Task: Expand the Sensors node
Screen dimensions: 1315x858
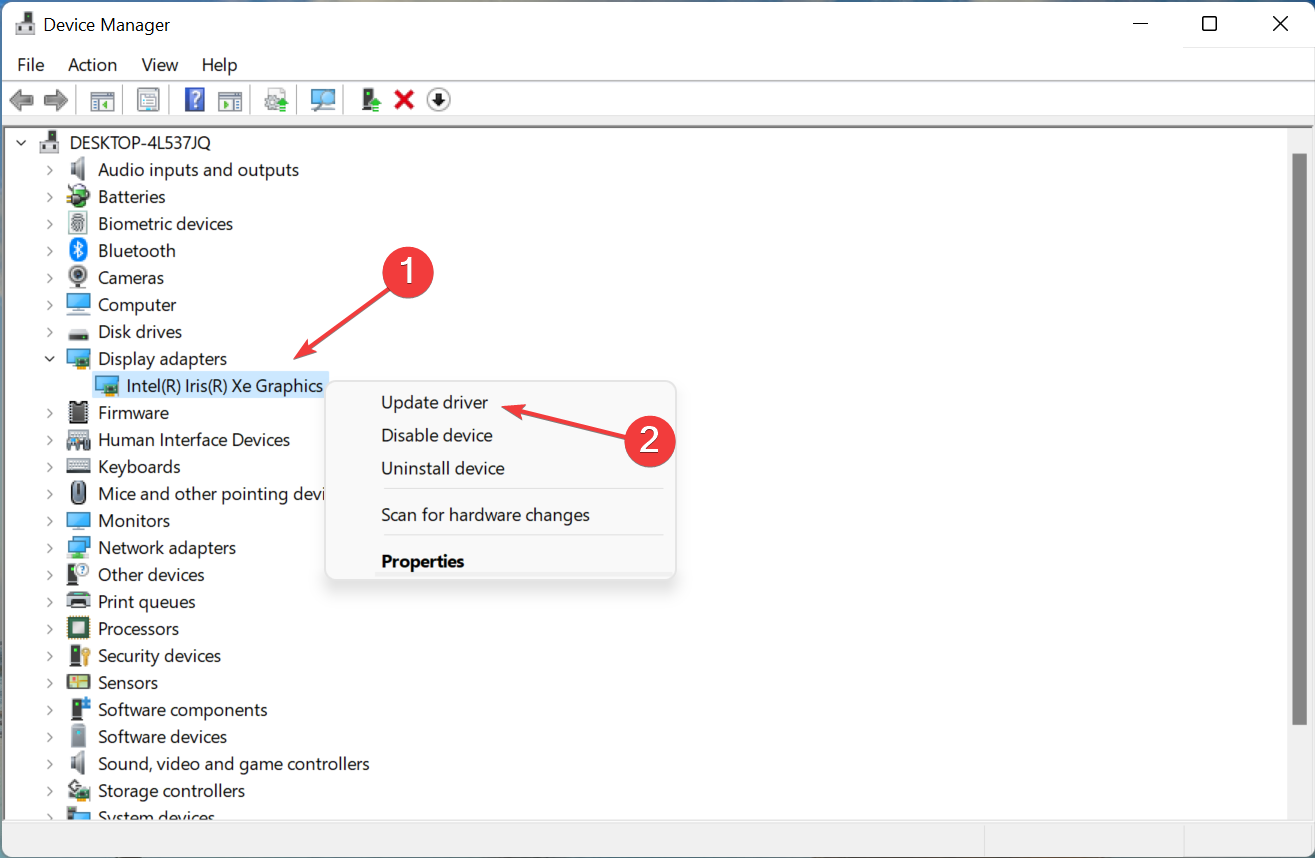Action: point(49,683)
